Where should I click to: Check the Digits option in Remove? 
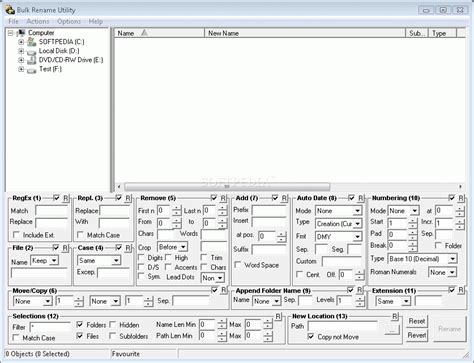click(141, 257)
